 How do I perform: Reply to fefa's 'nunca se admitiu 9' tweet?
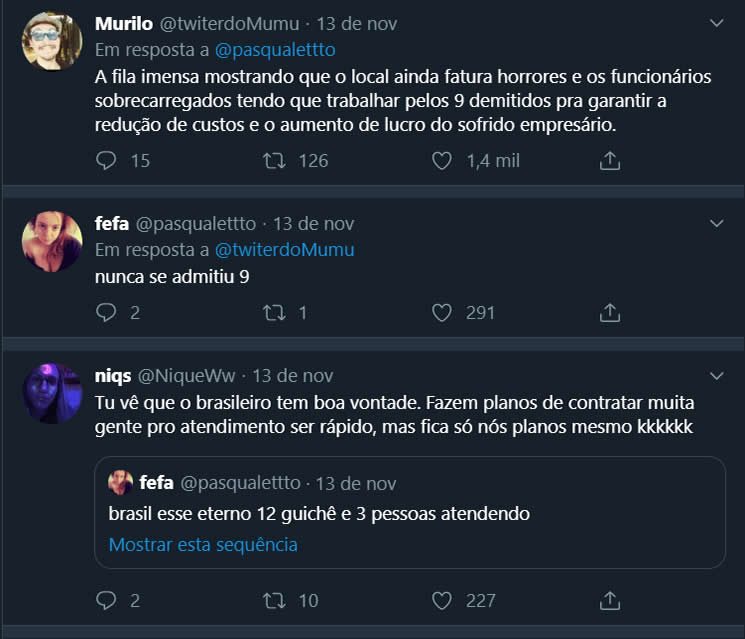107,313
